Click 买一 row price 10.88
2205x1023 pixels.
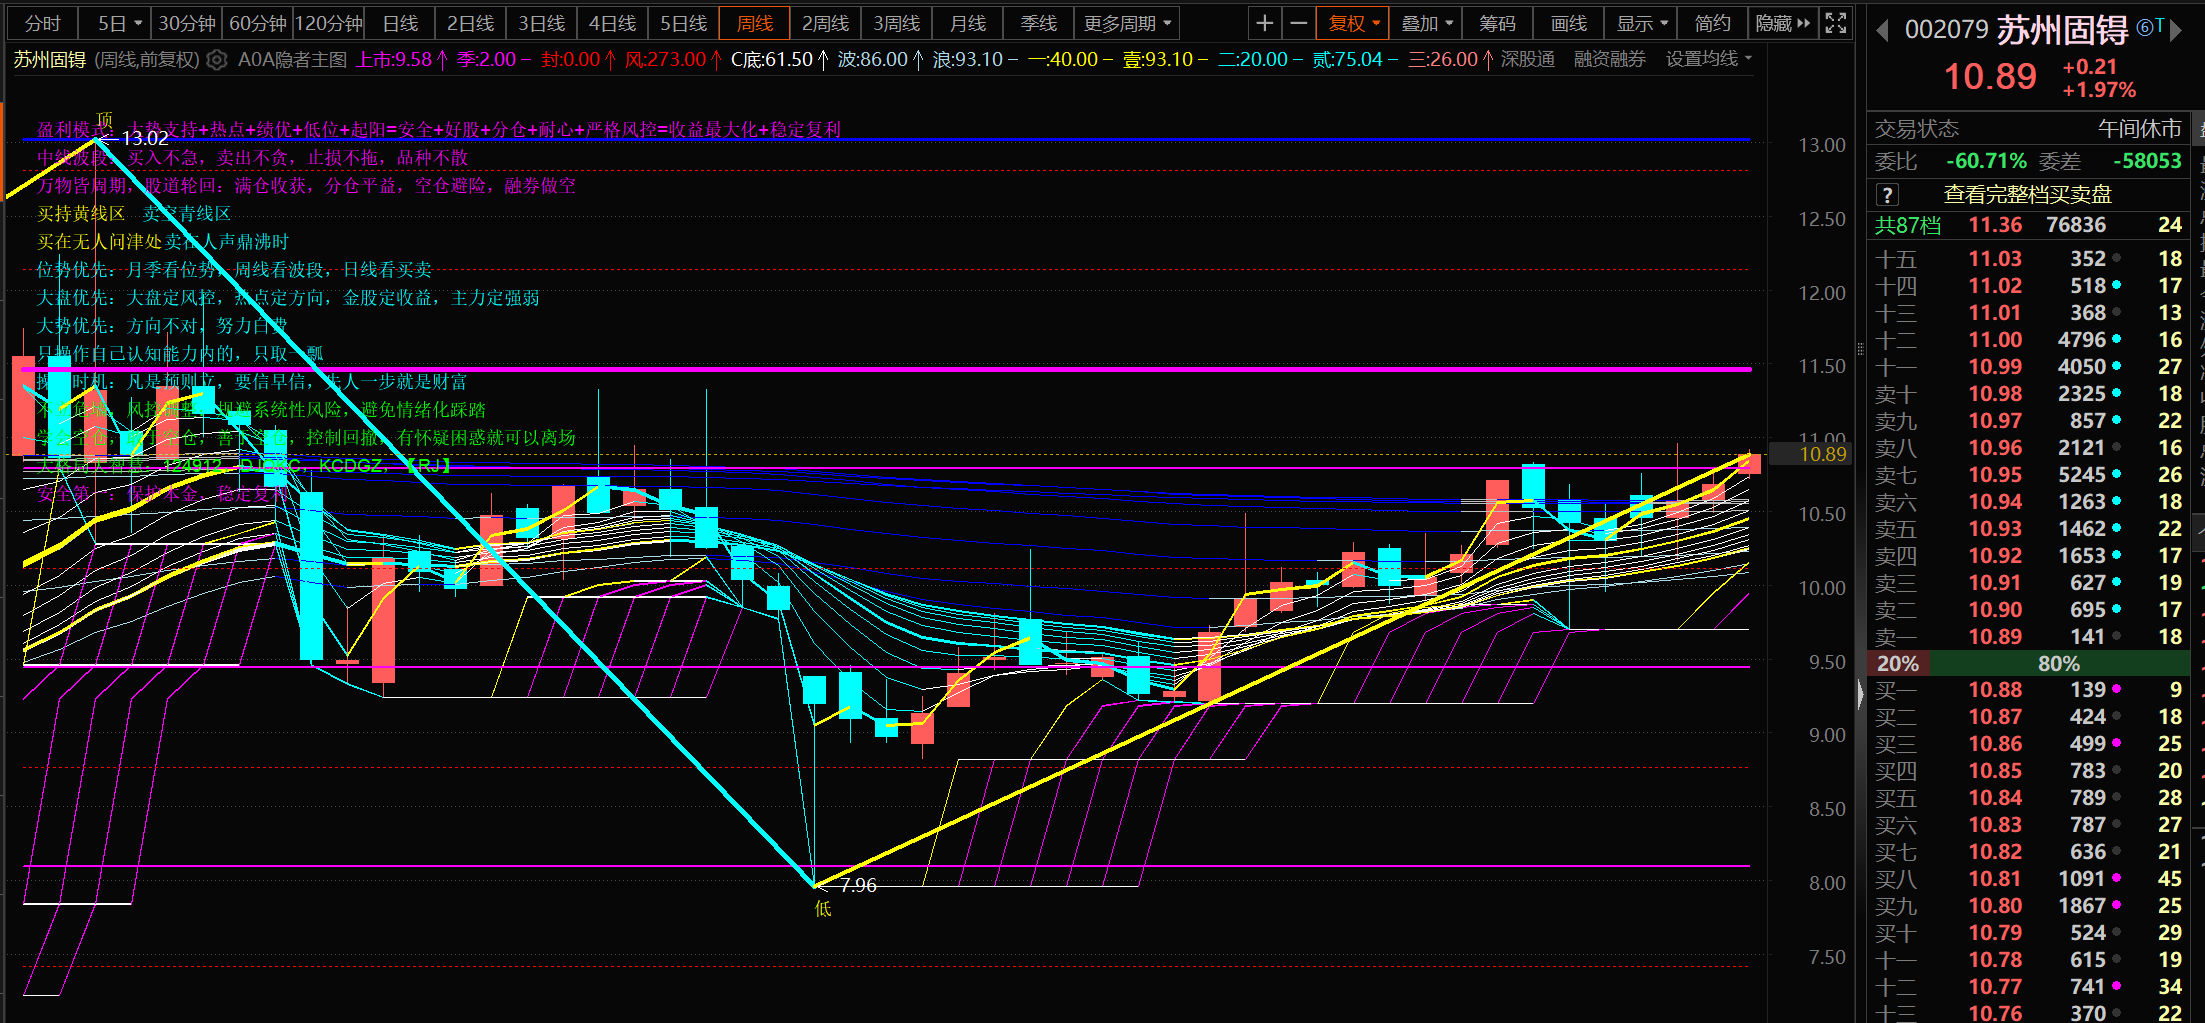(x=1995, y=690)
